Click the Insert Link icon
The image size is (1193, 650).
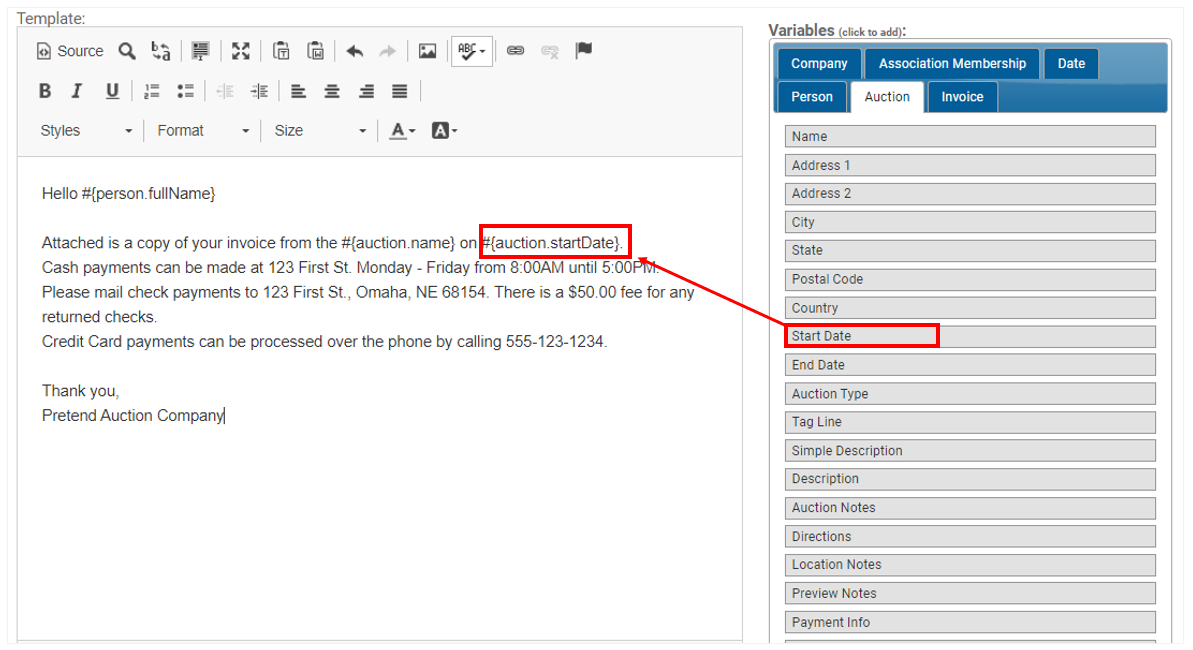(516, 50)
